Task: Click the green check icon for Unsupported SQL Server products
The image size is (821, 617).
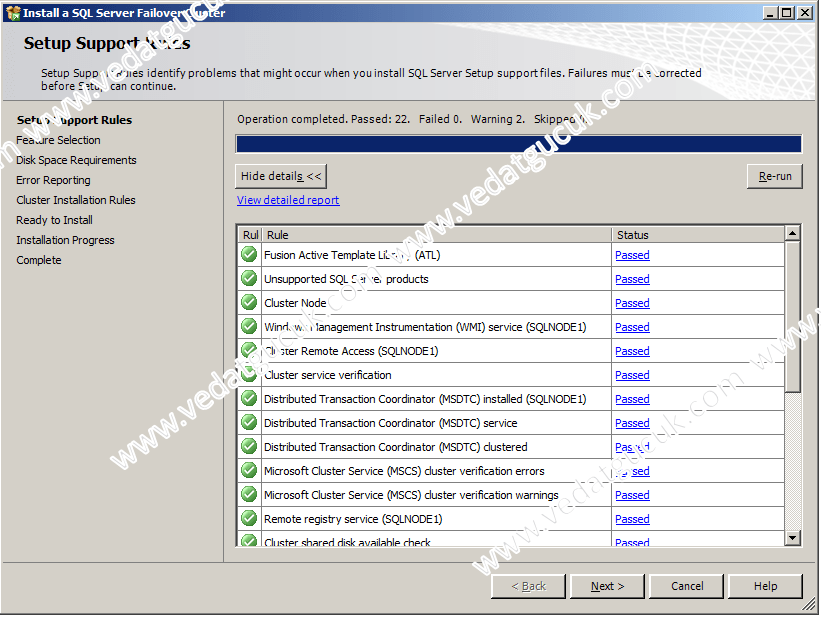Action: tap(249, 279)
